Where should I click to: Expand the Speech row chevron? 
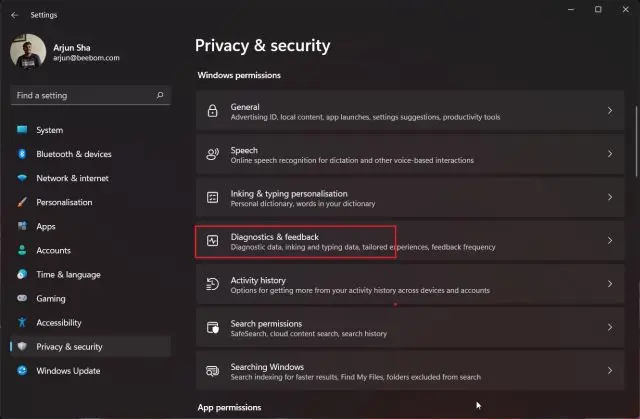tap(609, 154)
